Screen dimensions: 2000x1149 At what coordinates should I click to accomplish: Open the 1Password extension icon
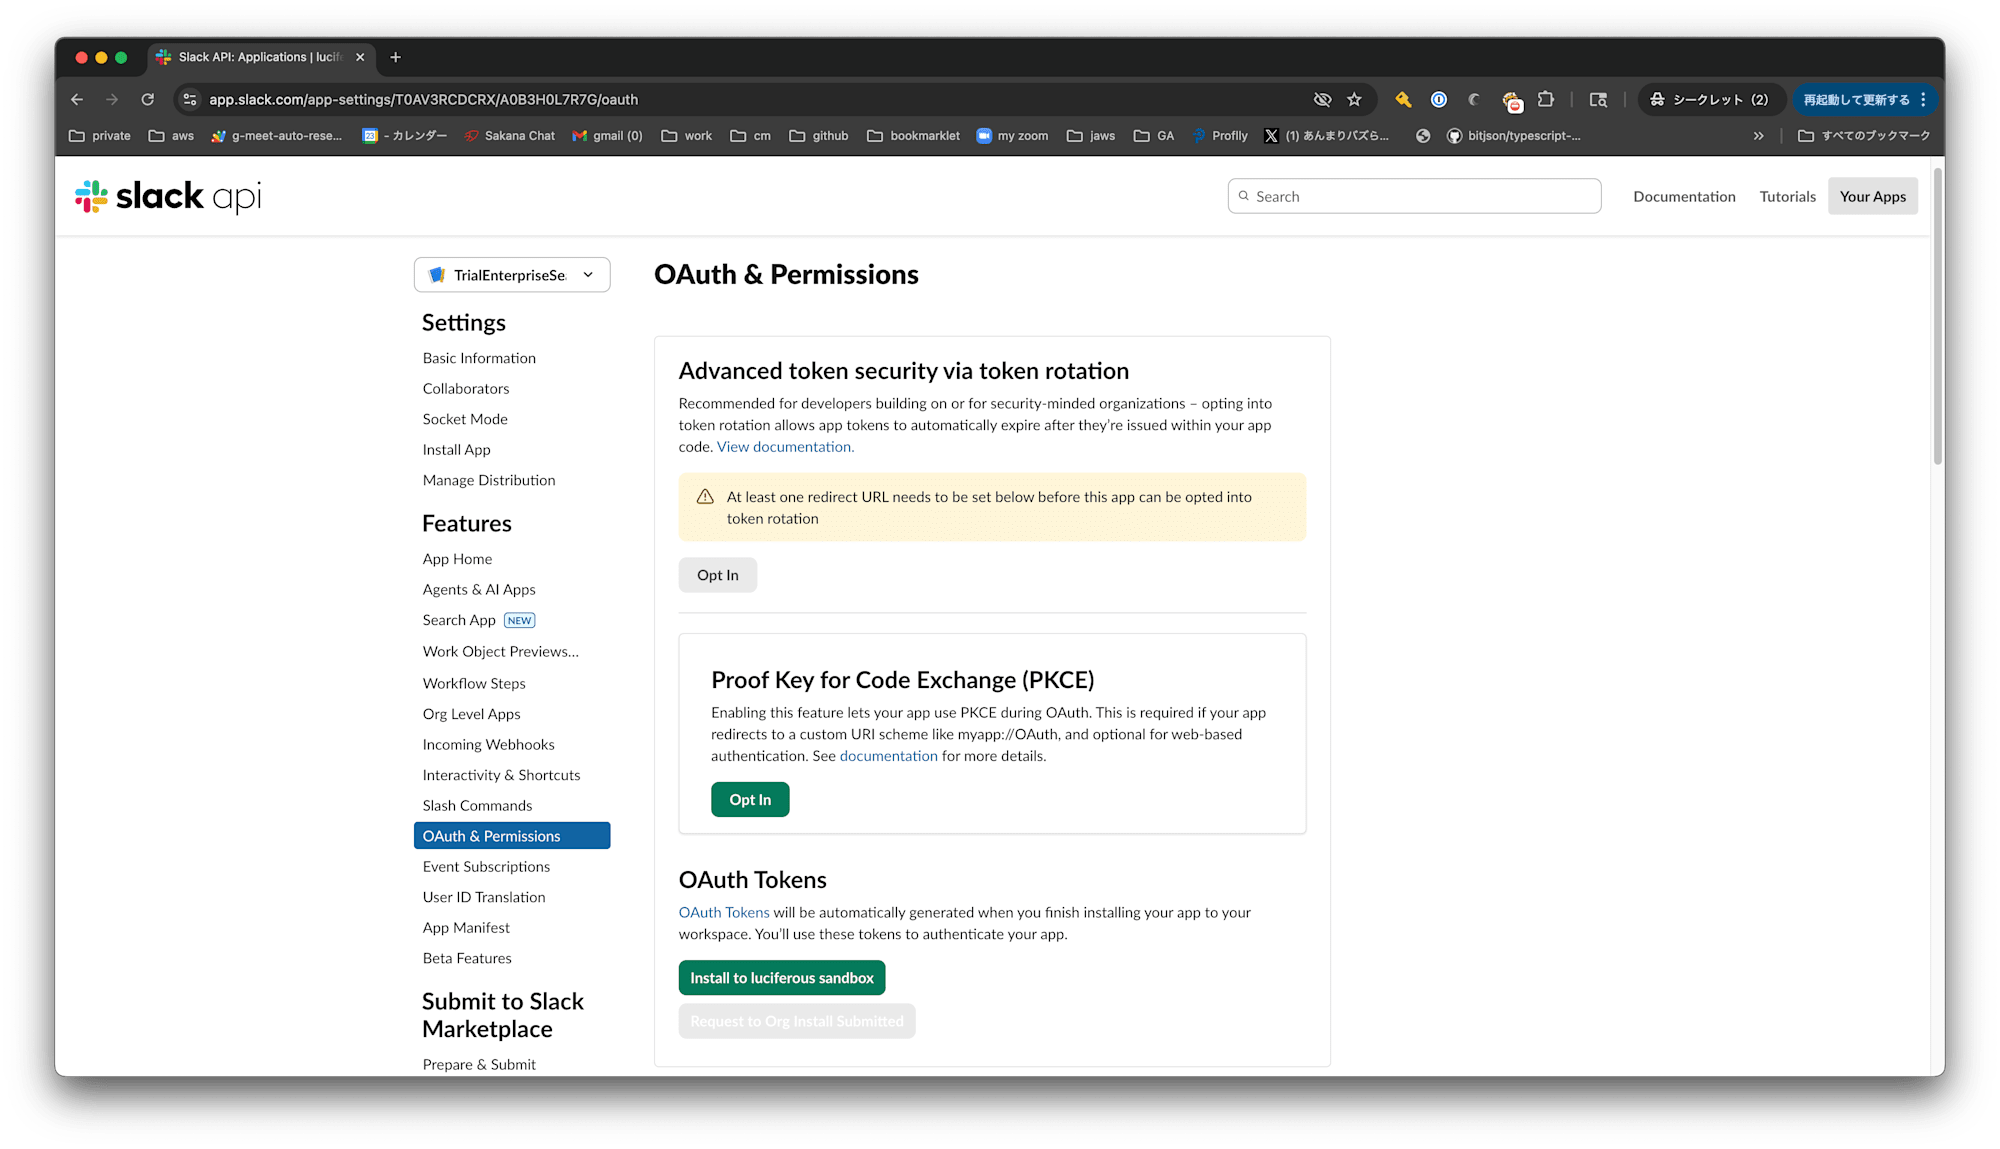pos(1439,99)
